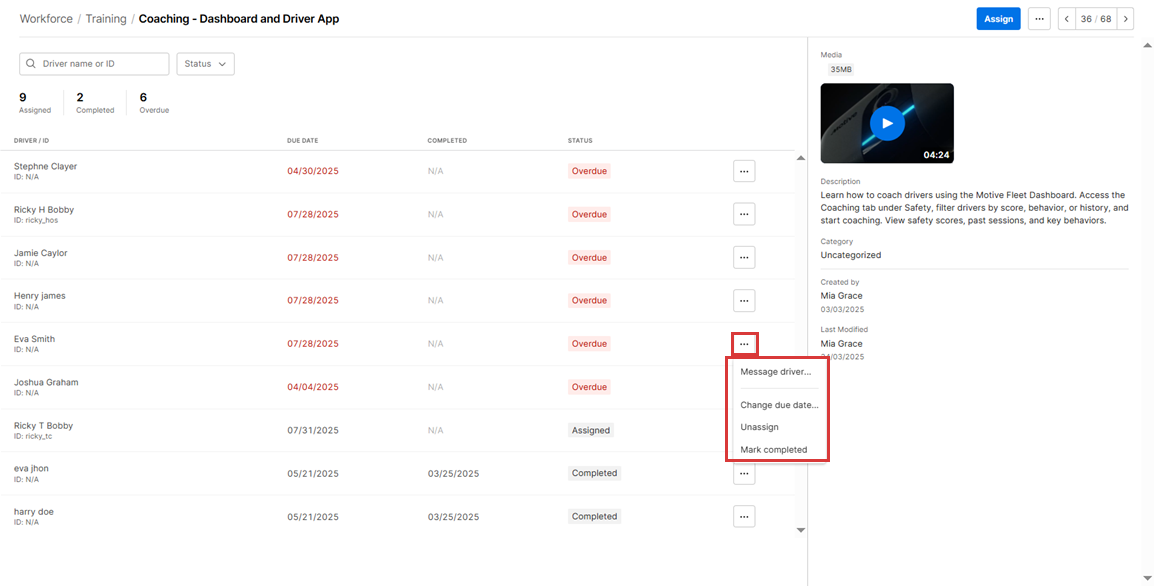Open actions menu for Henry james
This screenshot has height=586, width=1154.
743,300
